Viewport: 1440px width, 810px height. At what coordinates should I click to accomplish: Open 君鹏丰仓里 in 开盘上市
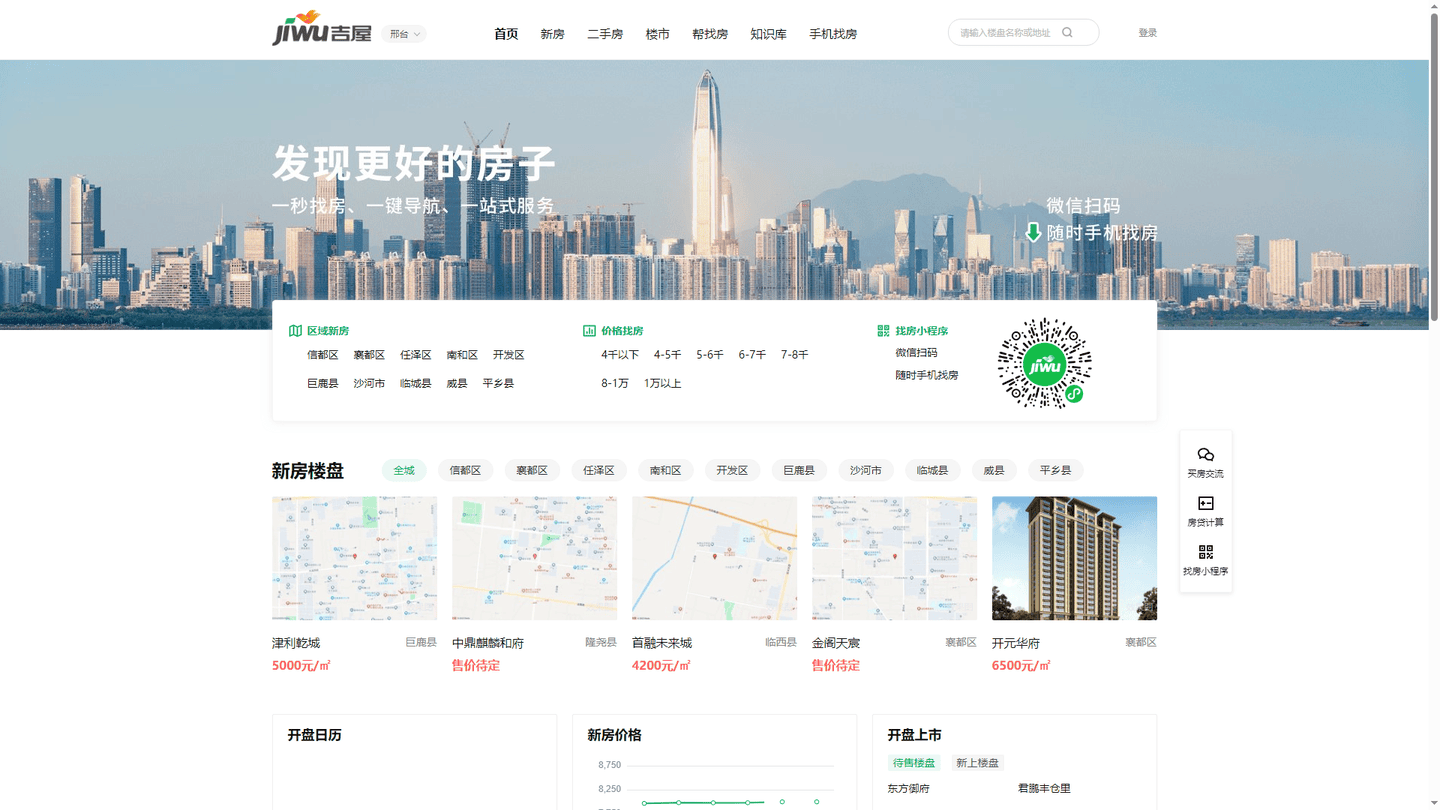[x=1044, y=788]
